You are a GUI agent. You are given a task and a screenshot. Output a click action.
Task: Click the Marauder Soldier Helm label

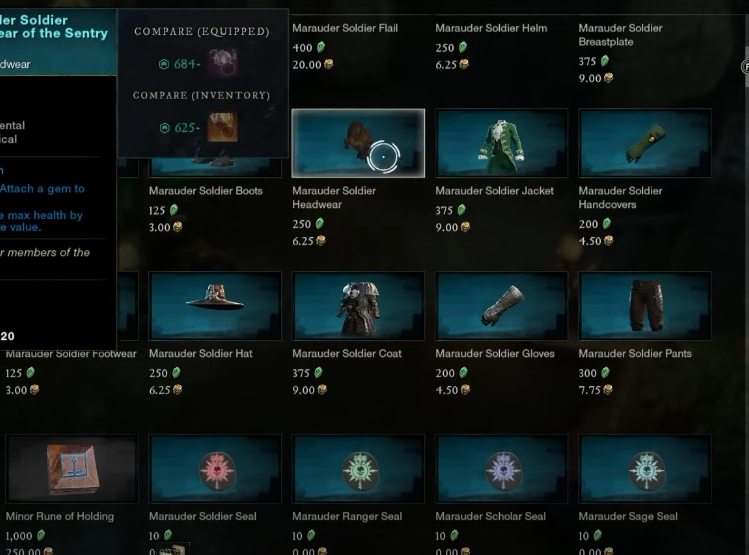(491, 28)
